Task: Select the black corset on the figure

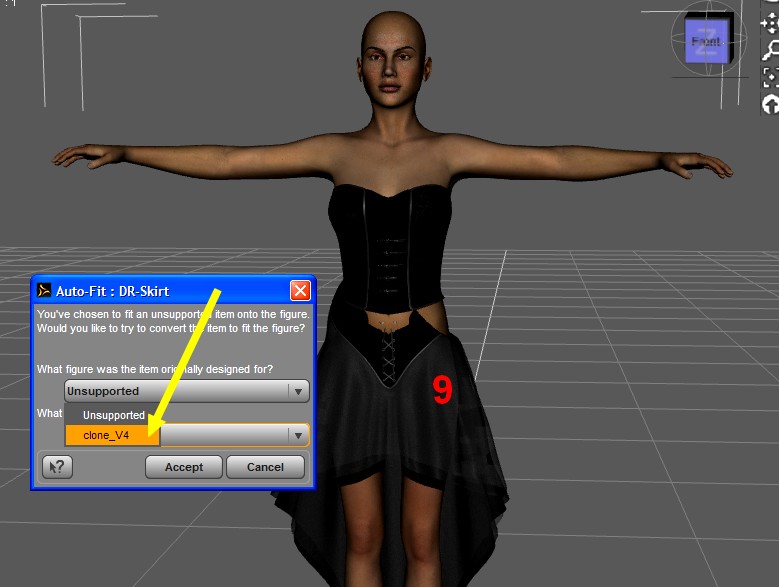Action: [x=390, y=248]
